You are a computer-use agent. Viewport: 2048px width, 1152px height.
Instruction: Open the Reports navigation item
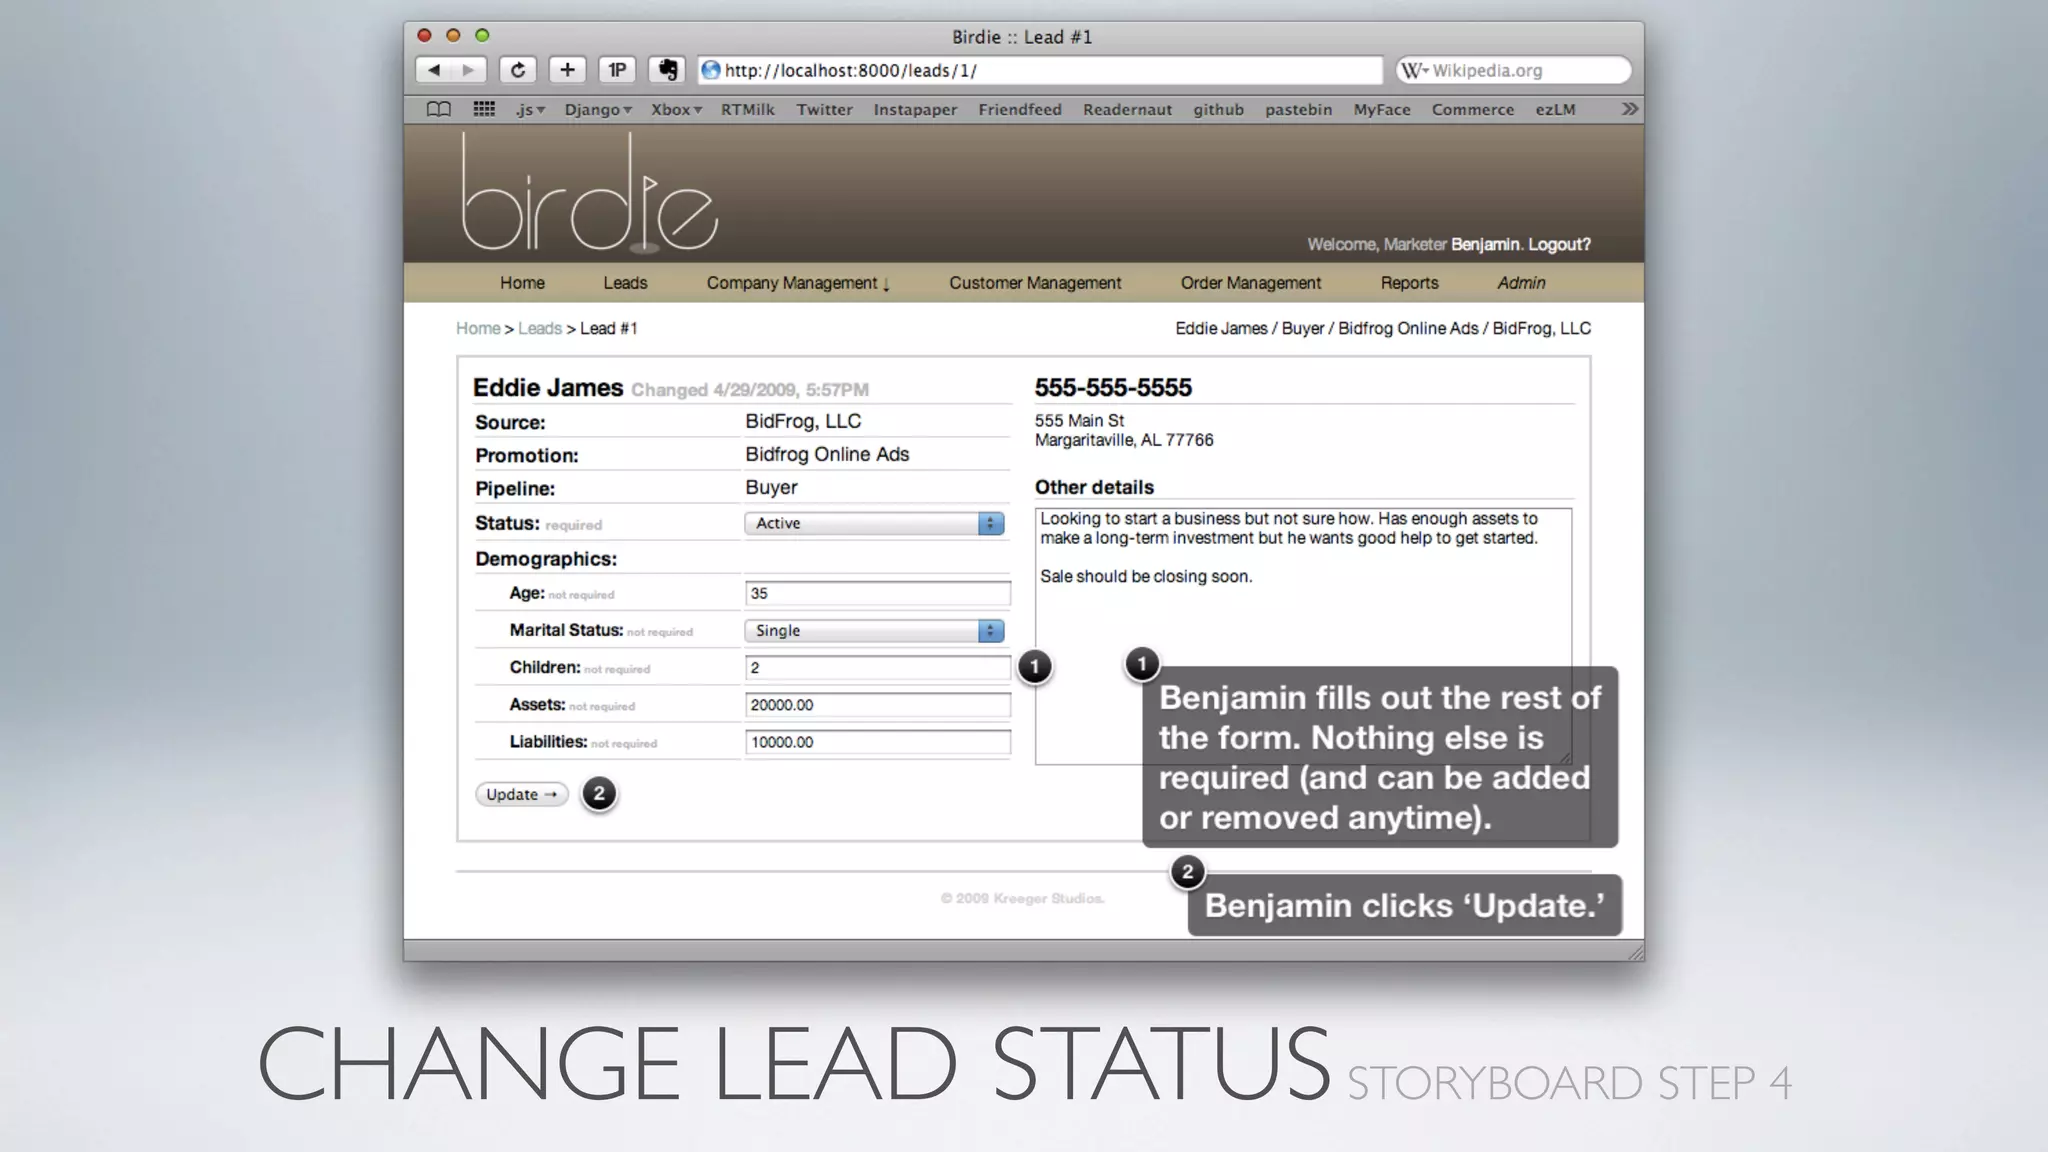pos(1409,283)
